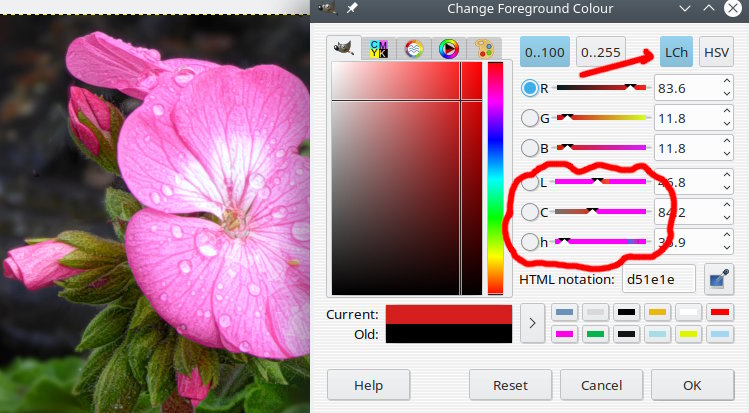
Task: Click the Old black colour preview
Action: [449, 333]
